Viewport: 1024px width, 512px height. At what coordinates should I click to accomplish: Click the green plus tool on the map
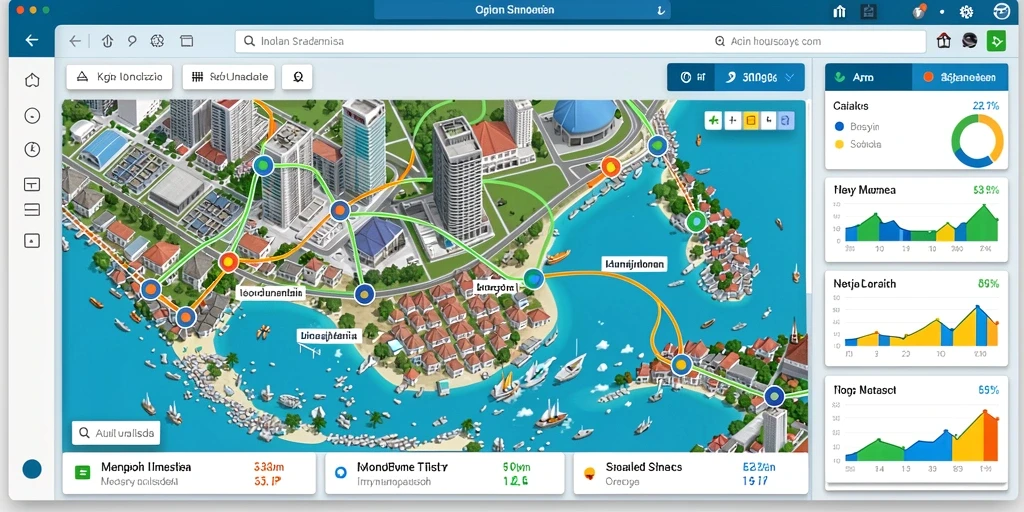coord(714,120)
